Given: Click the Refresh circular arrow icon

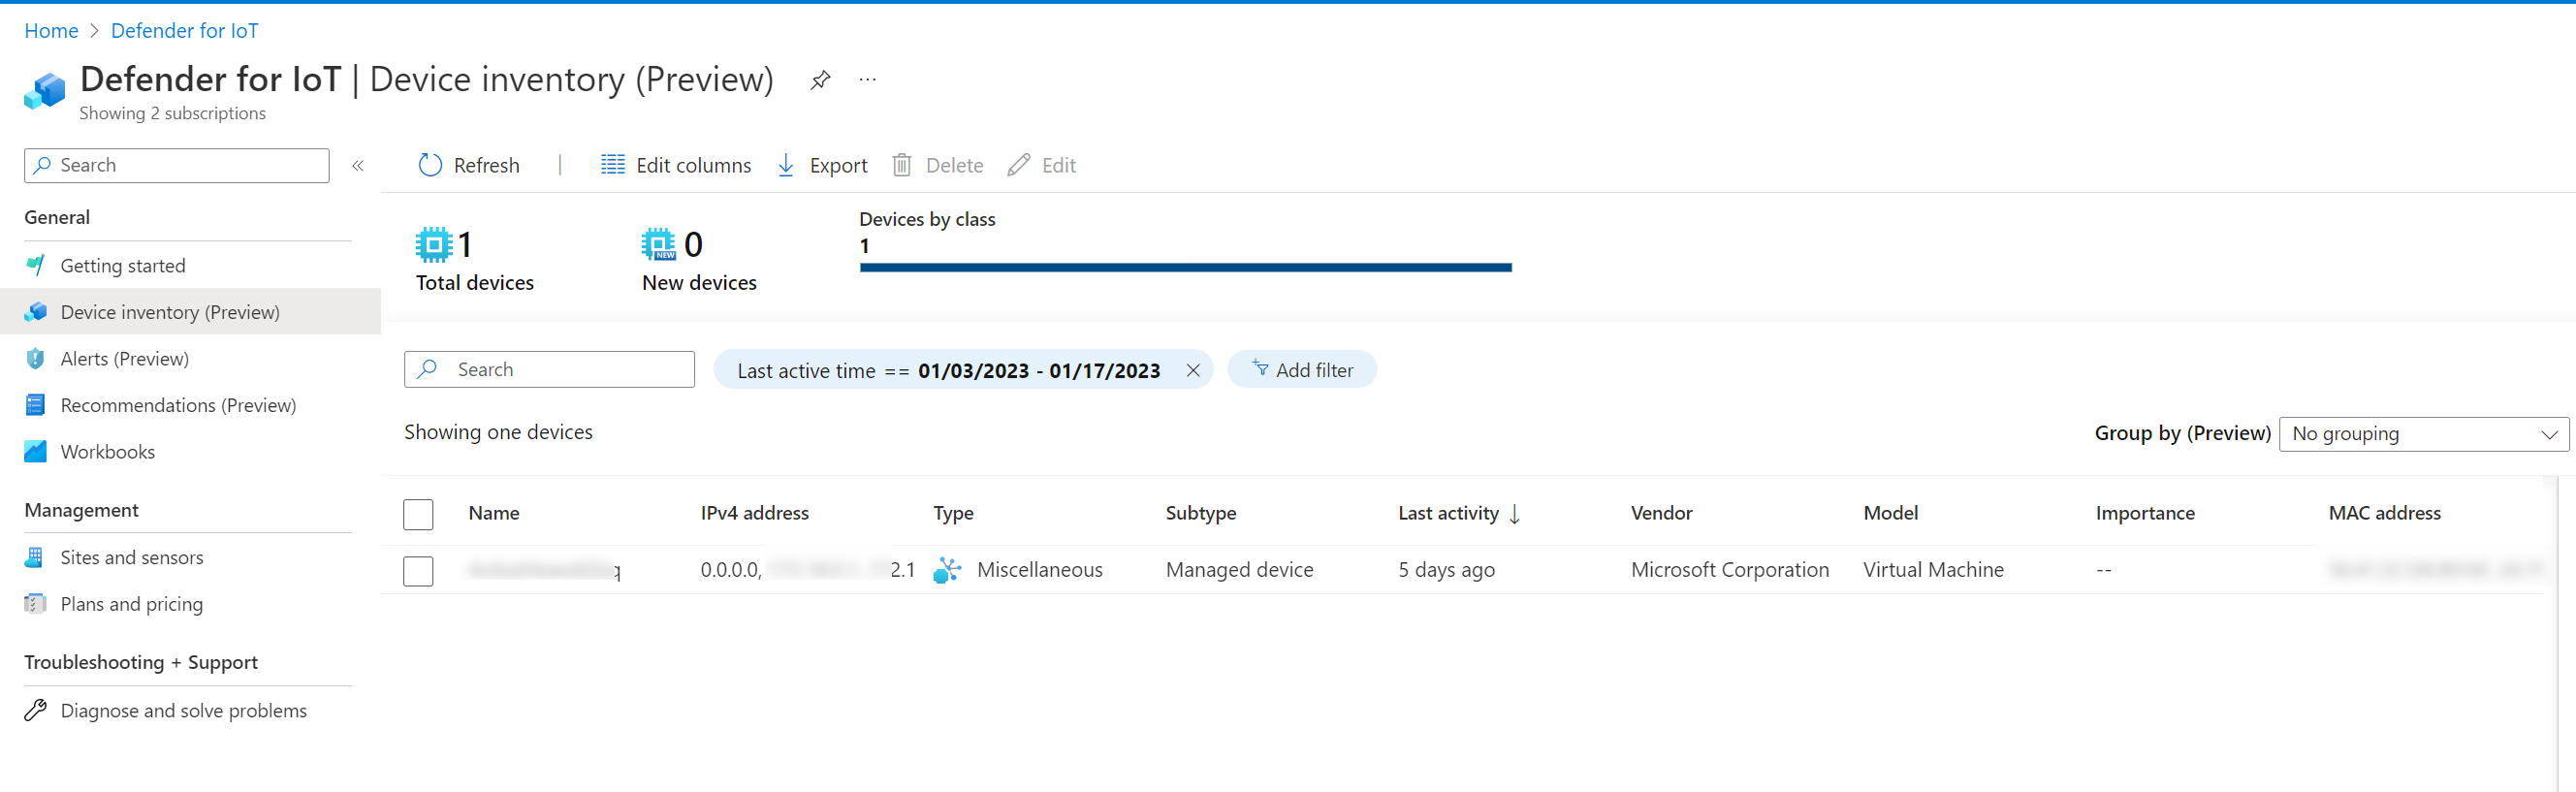Looking at the screenshot, I should (x=430, y=165).
